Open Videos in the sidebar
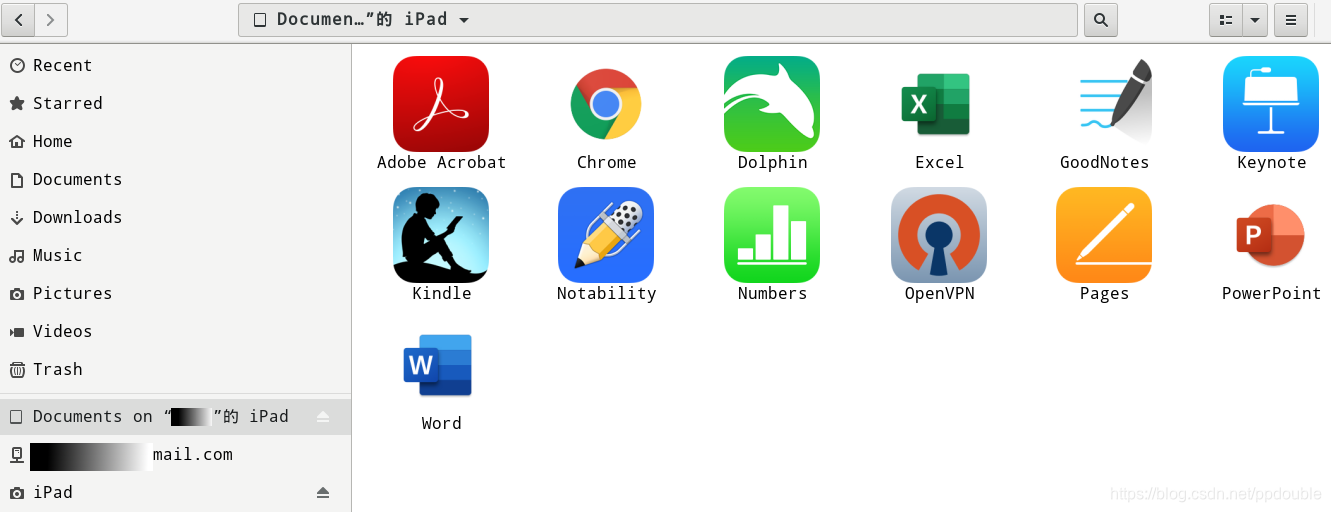 175,331
